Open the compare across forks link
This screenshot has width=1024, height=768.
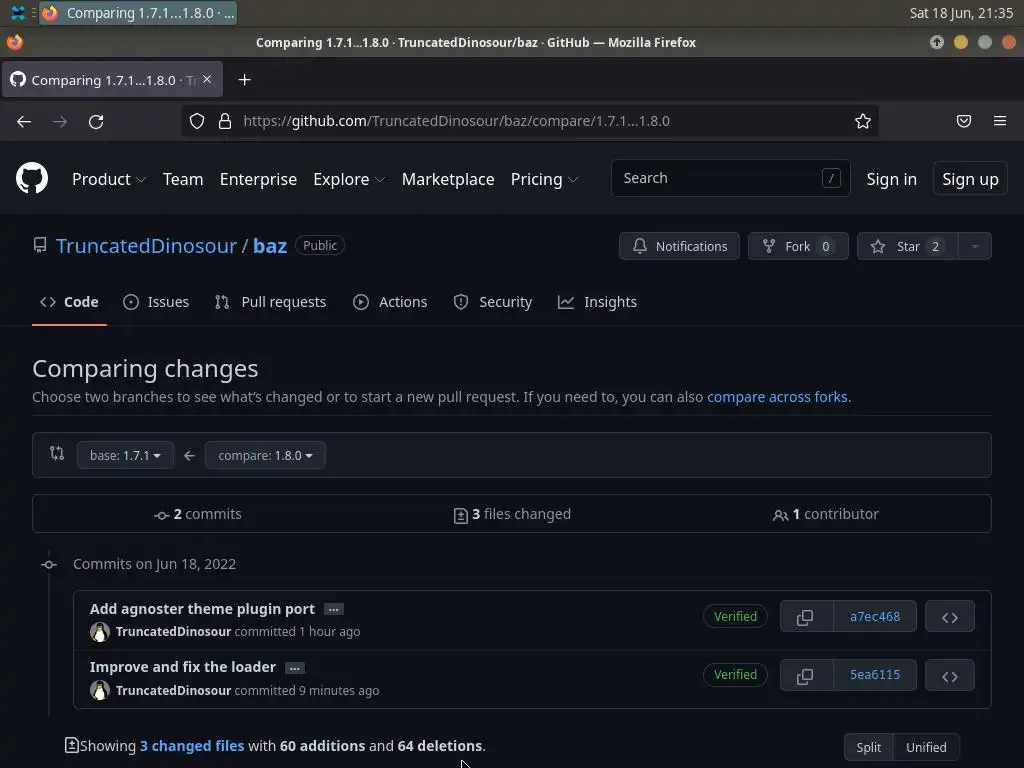tap(777, 397)
